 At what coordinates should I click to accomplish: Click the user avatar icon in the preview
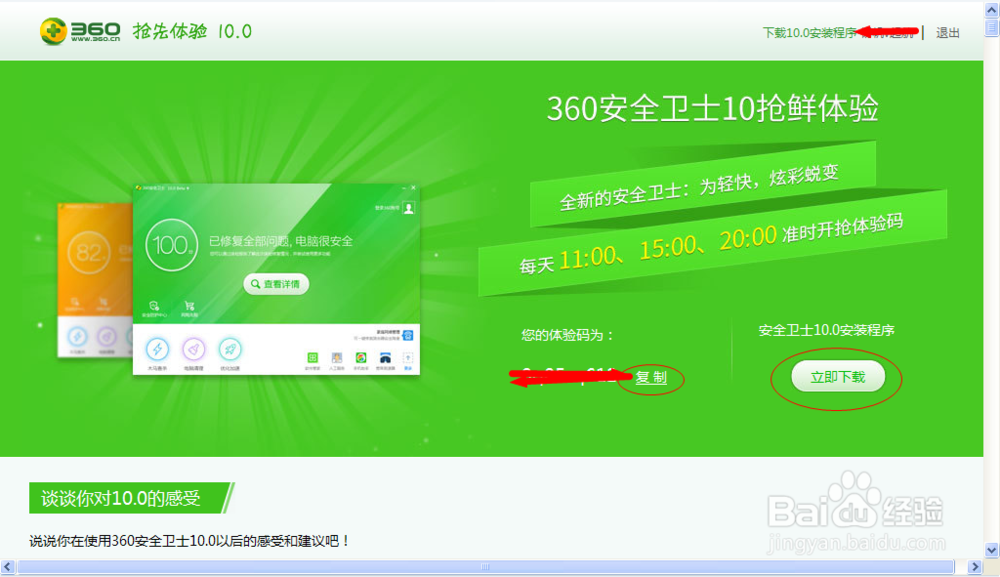[x=409, y=208]
